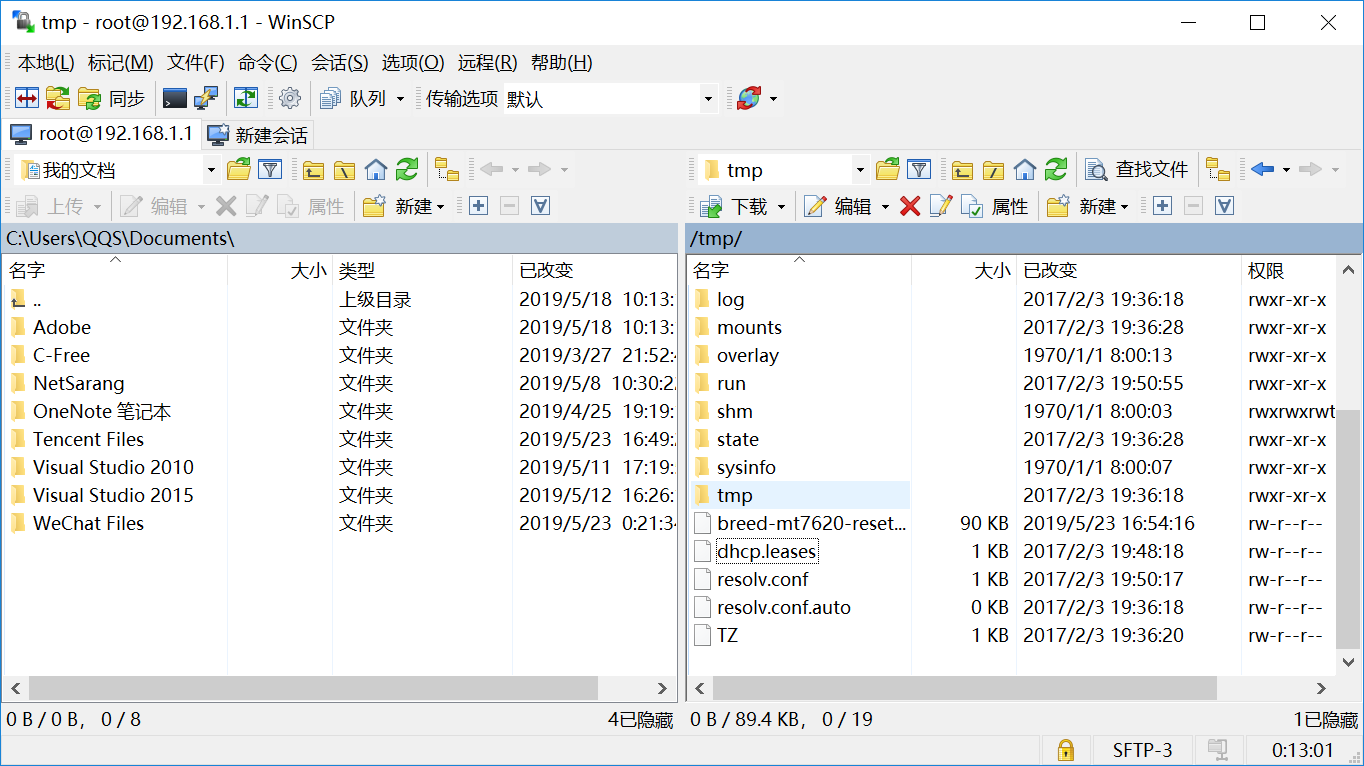Viewport: 1364px width, 766px height.
Task: Click keep remote directory up to date icon
Action: 246,98
